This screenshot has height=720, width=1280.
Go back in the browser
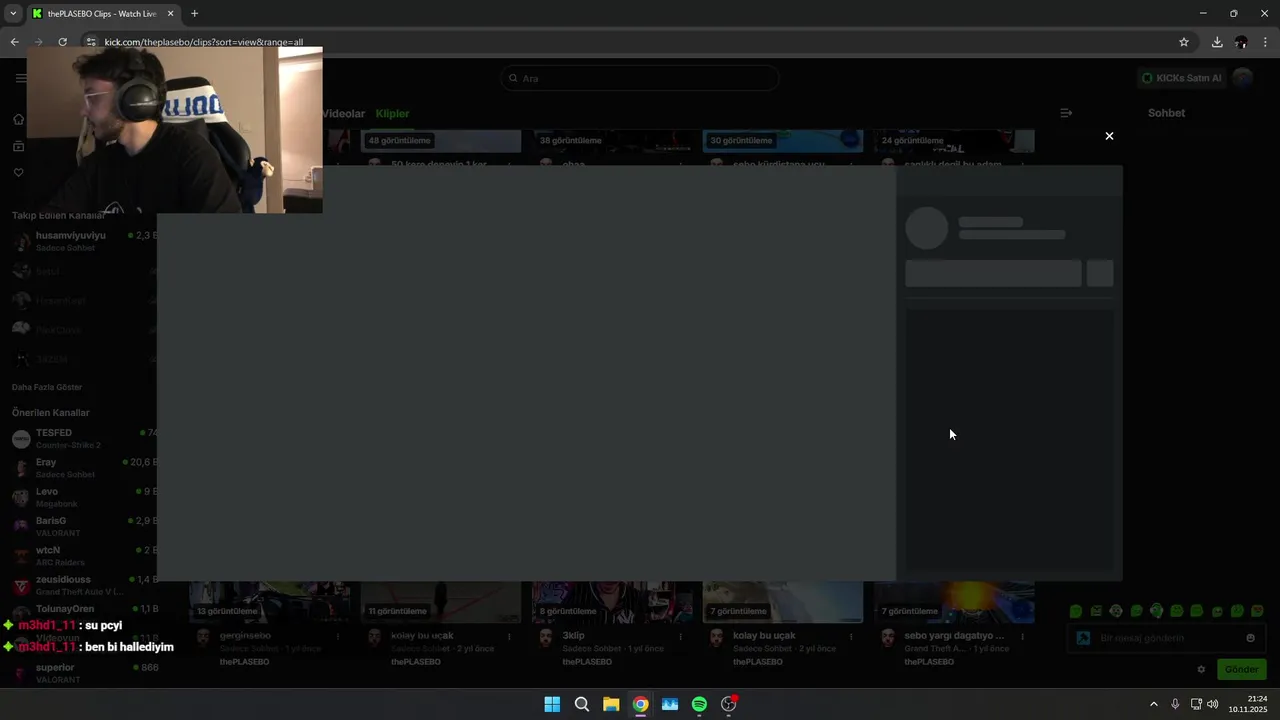[x=14, y=42]
